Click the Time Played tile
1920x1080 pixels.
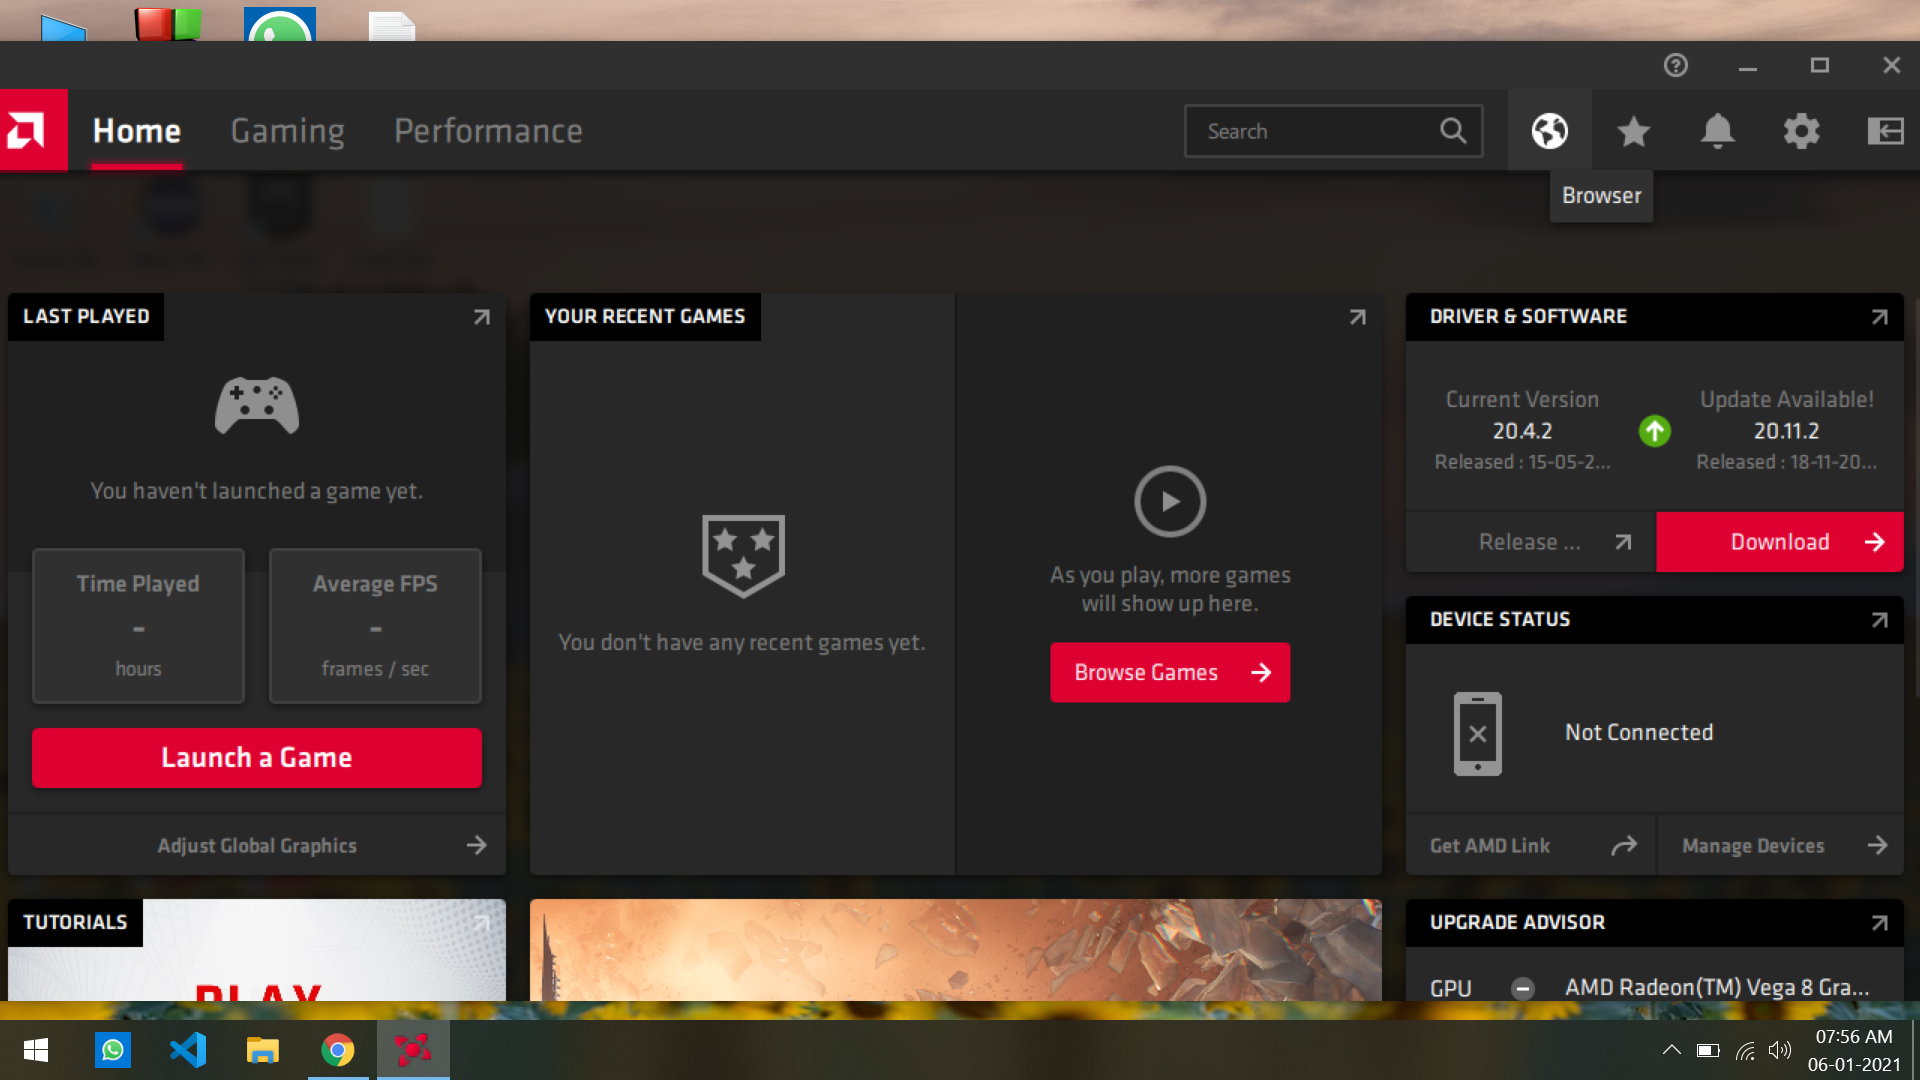138,626
